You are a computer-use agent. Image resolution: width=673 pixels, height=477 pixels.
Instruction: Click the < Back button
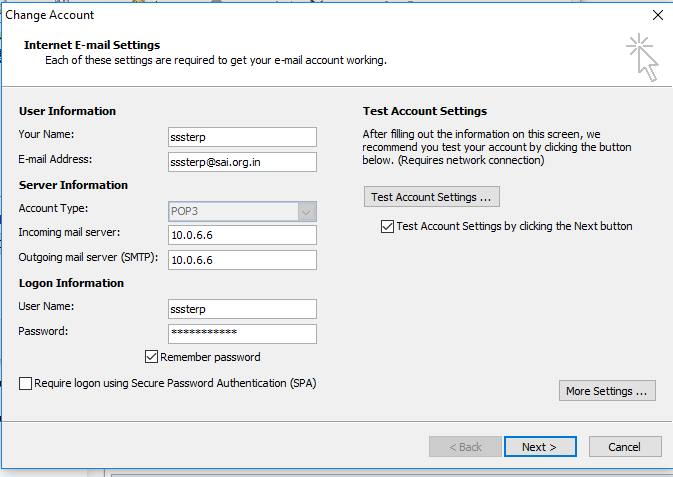[x=465, y=447]
